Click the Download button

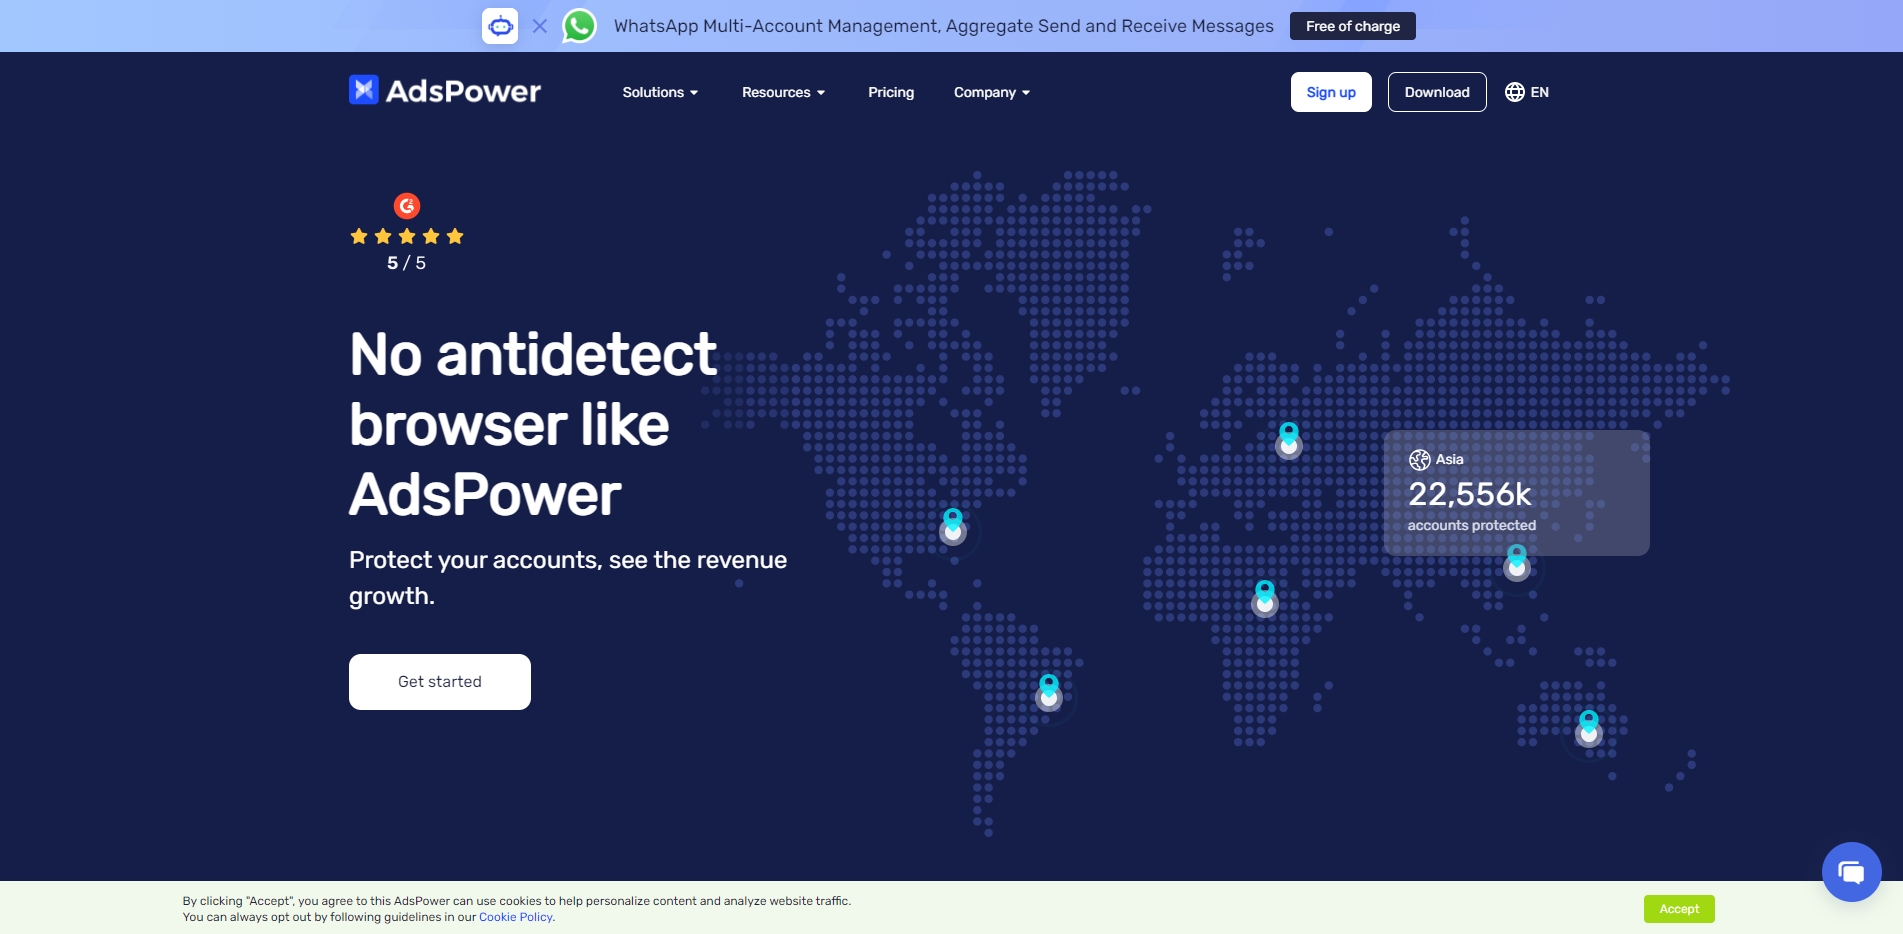pyautogui.click(x=1437, y=92)
